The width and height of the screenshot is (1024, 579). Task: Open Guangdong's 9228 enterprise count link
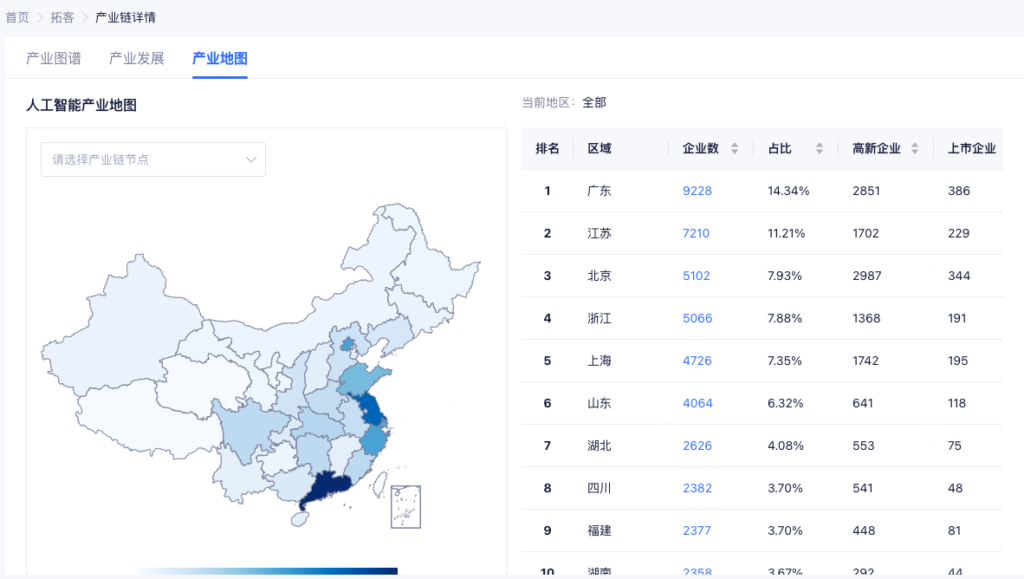(x=697, y=191)
